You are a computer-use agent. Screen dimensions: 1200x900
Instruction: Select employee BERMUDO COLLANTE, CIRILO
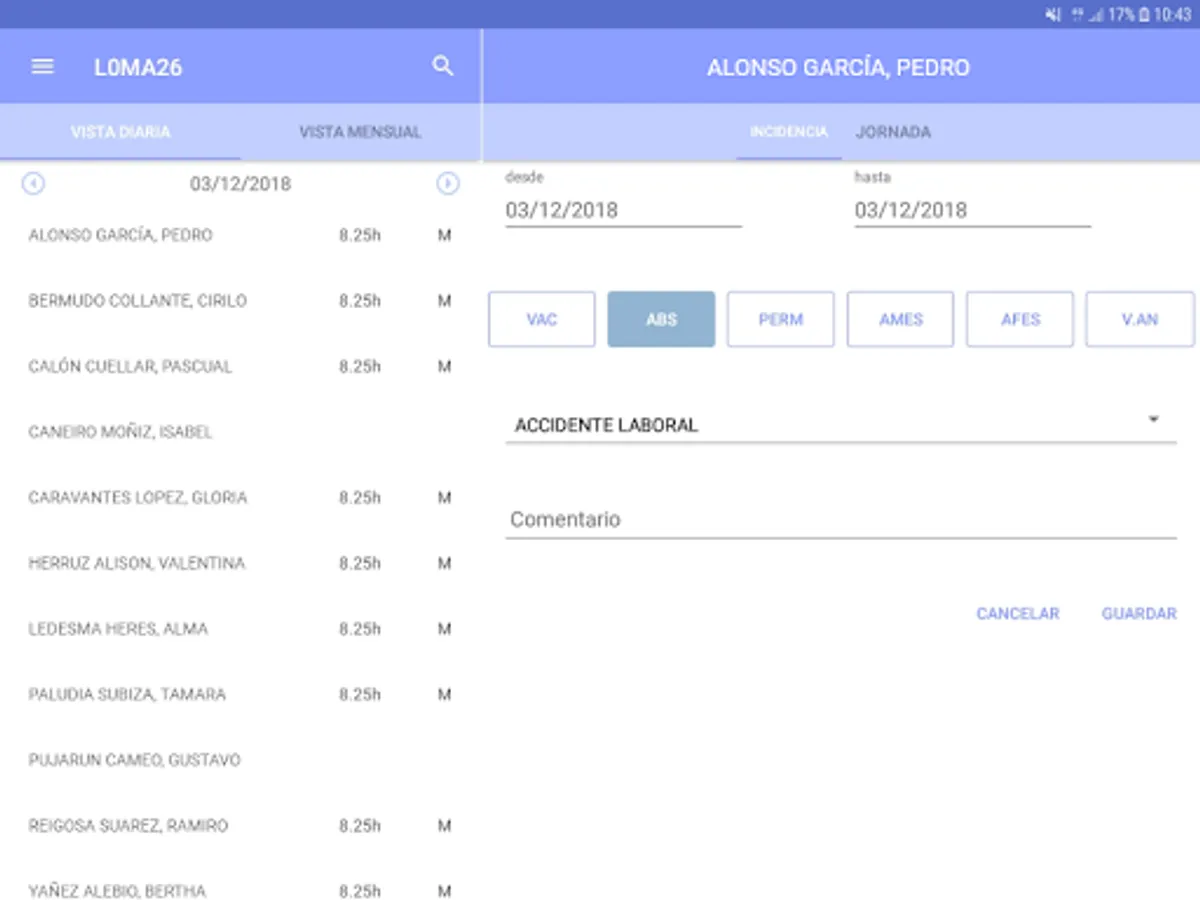coord(138,301)
